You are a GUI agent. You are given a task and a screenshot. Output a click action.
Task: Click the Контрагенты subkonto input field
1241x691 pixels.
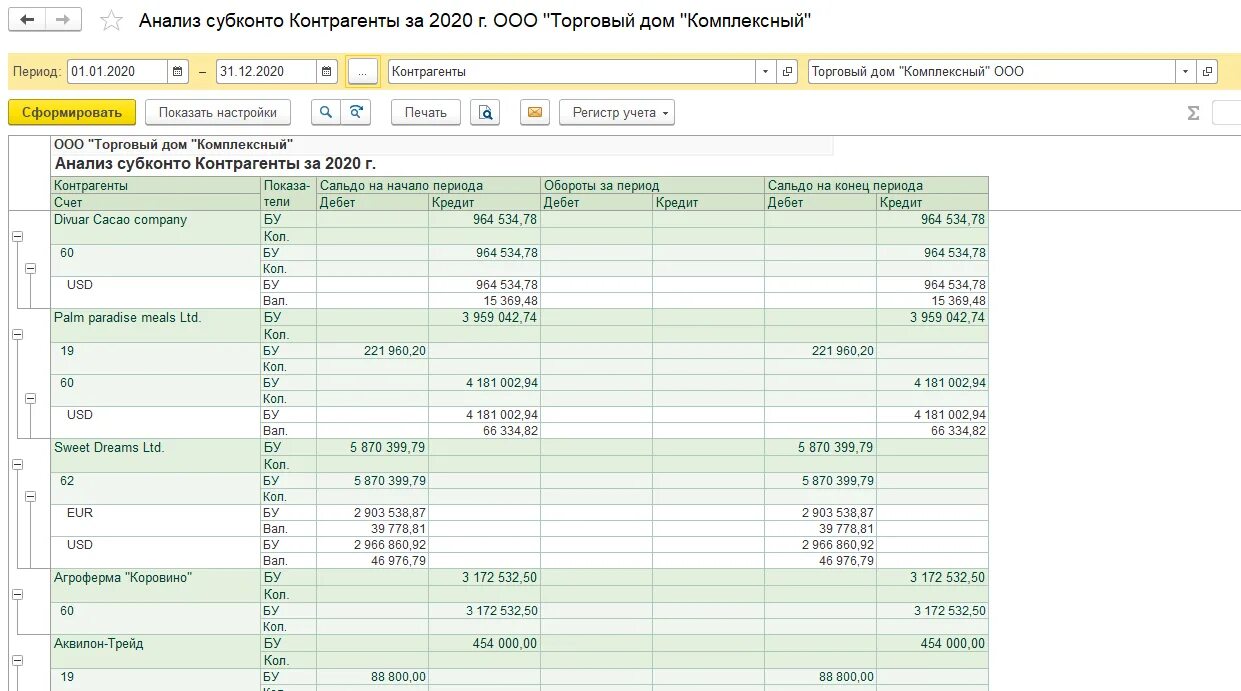coord(571,72)
